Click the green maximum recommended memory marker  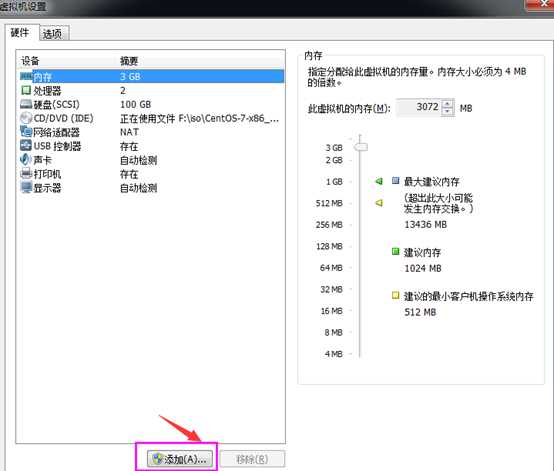tap(379, 181)
